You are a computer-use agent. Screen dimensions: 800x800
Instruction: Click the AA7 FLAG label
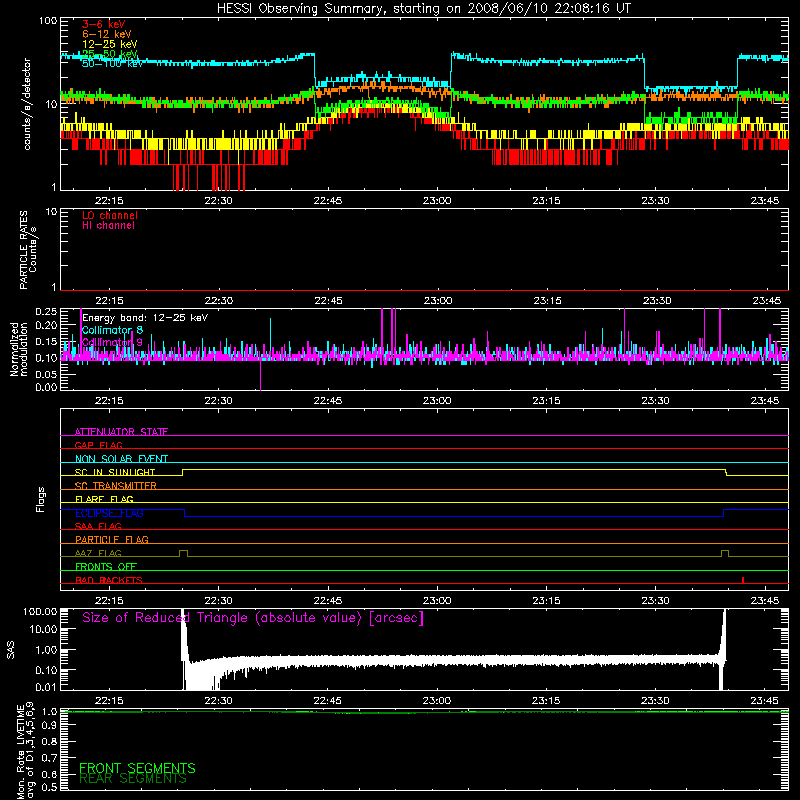[x=98, y=553]
